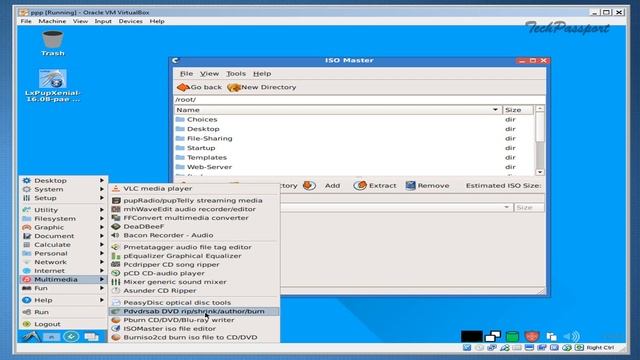Click the file list scrollbar down arrow
This screenshot has height=360, width=640.
coord(540,172)
